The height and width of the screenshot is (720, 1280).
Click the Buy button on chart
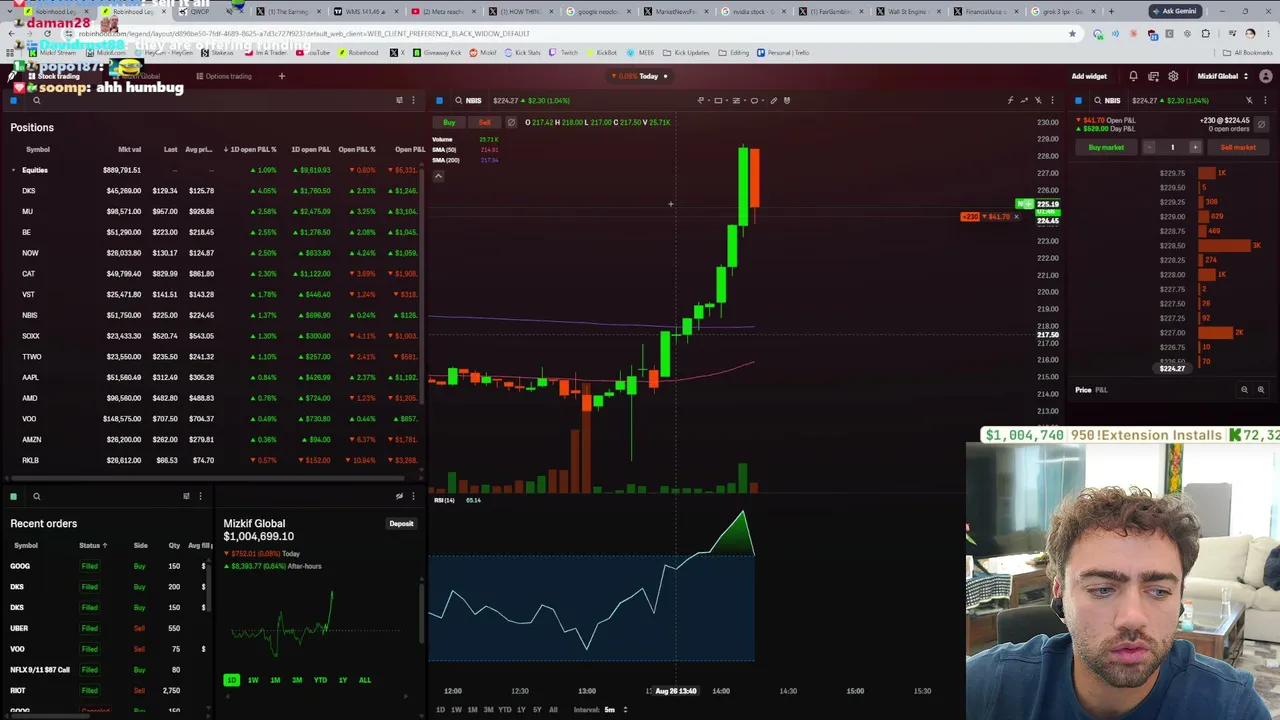click(x=449, y=122)
